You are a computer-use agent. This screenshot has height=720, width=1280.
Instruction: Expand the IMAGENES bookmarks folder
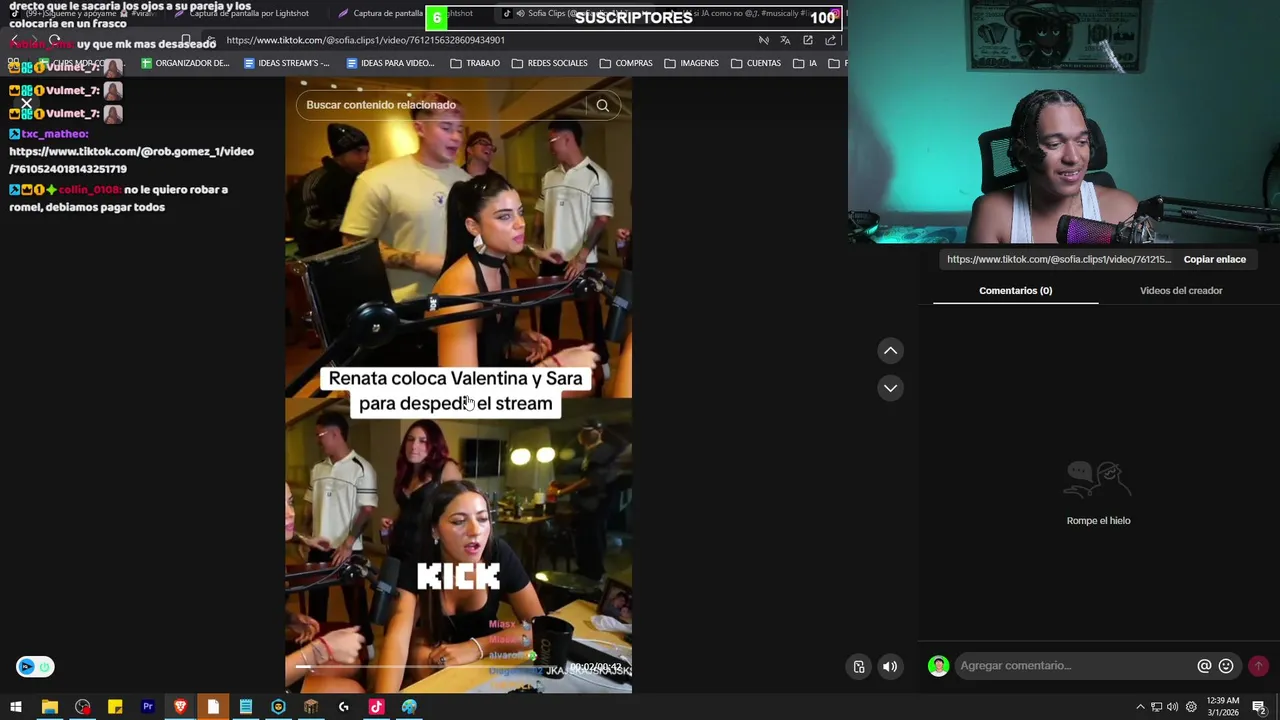tap(691, 63)
